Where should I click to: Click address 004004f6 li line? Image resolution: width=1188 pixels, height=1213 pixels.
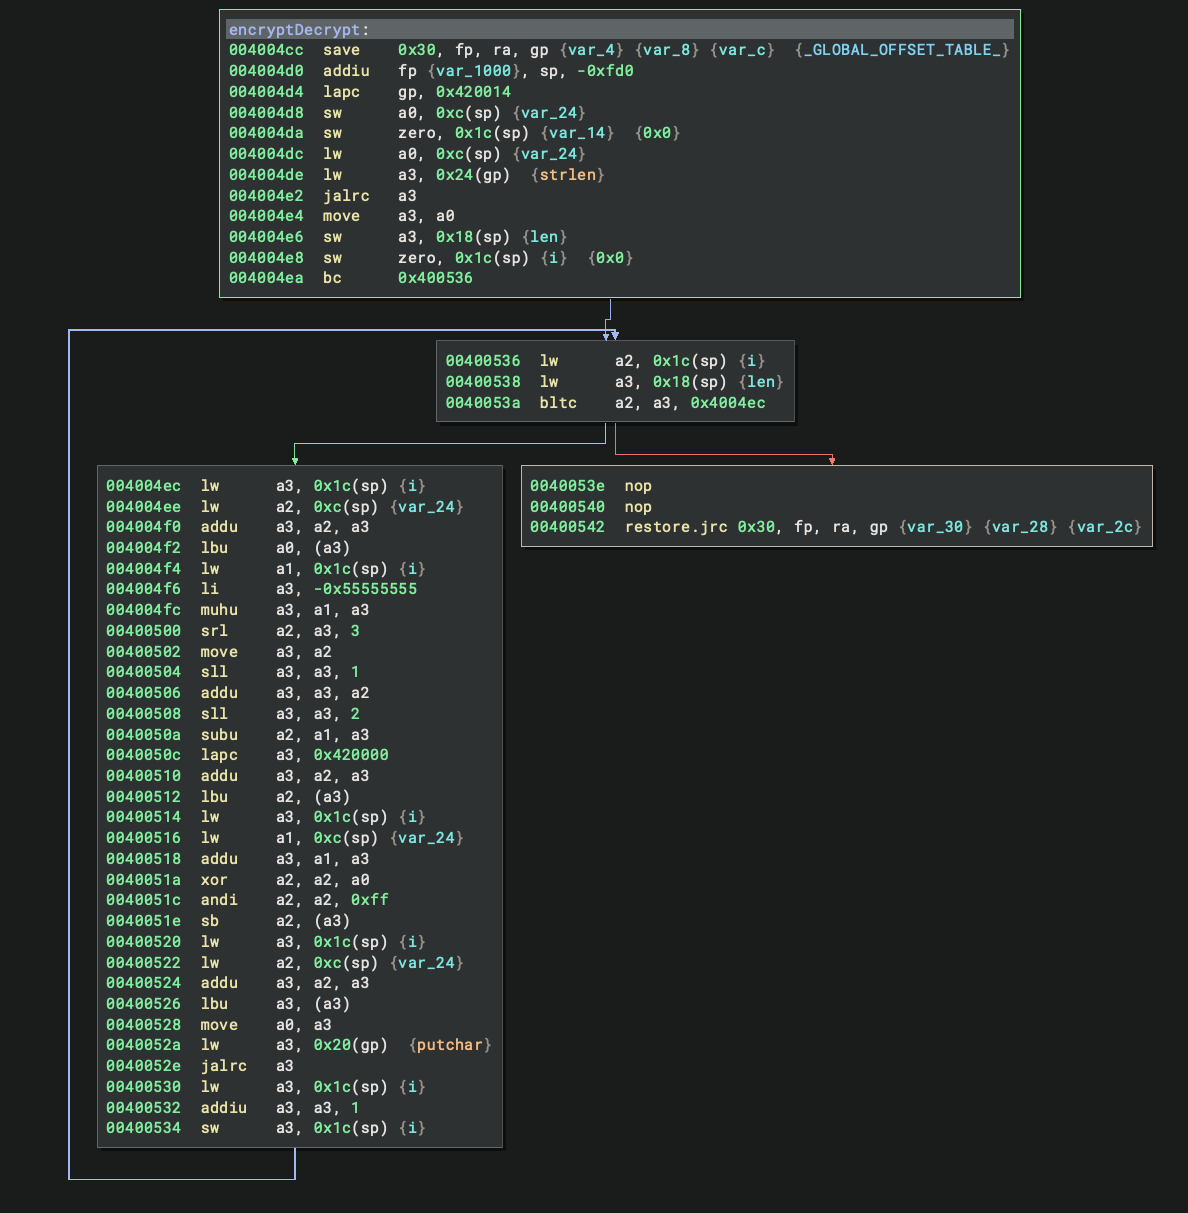(144, 589)
